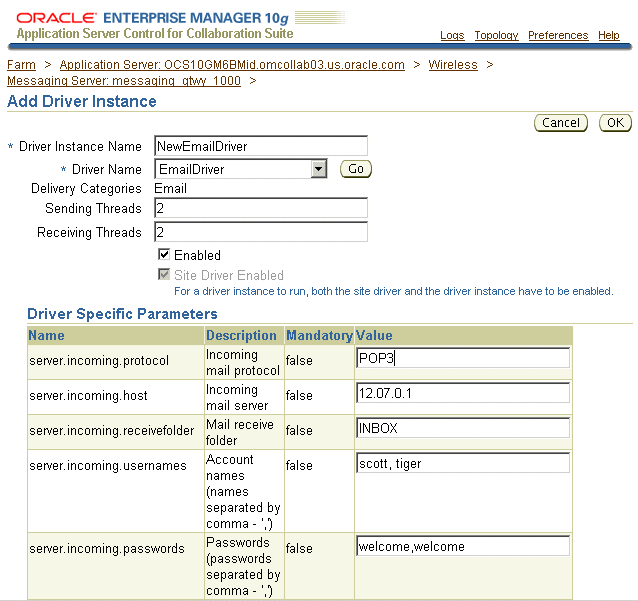Open the Help link
The width and height of the screenshot is (638, 601).
[609, 35]
